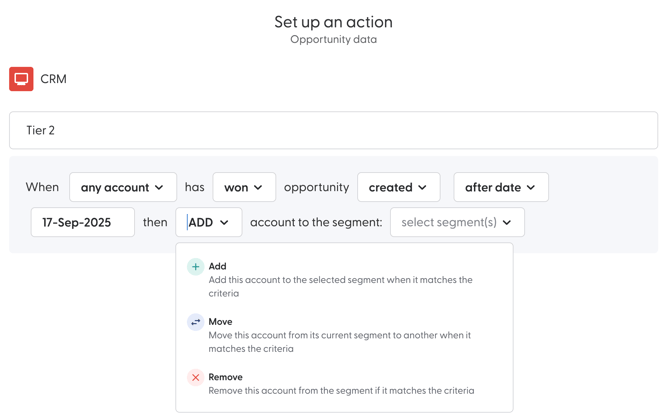Open the 'select segment(s)' placeholder dropdown

(449, 222)
